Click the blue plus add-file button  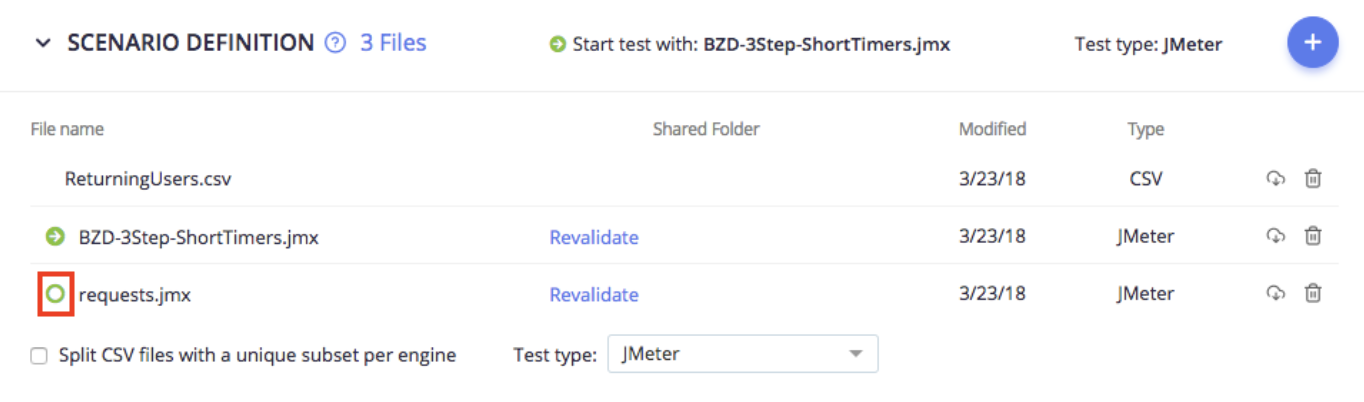(x=1312, y=43)
